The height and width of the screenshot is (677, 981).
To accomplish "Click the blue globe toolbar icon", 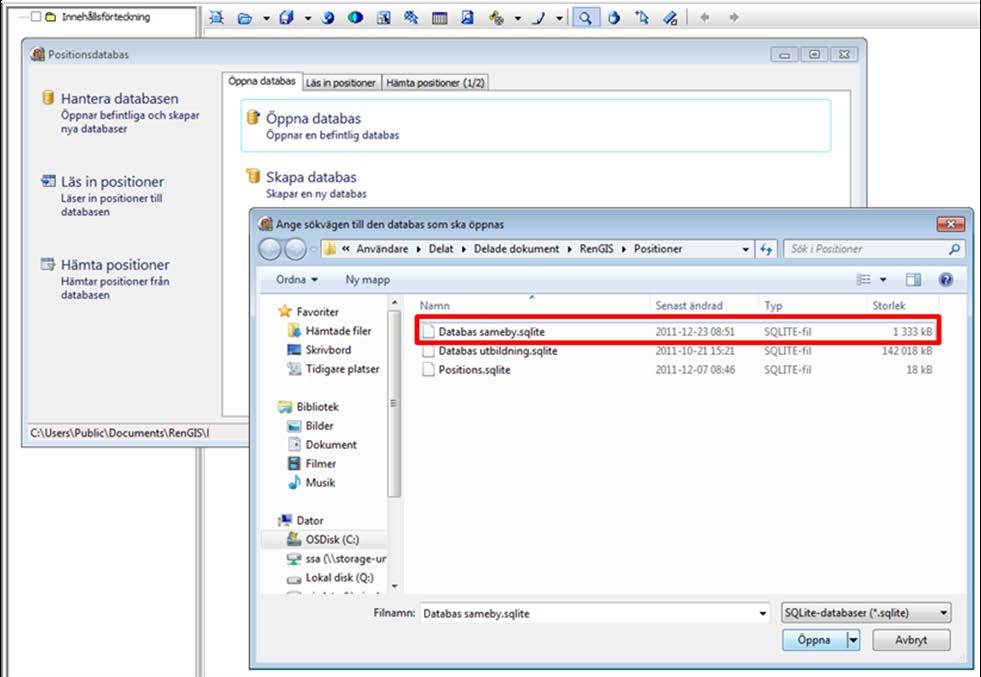I will pos(328,18).
